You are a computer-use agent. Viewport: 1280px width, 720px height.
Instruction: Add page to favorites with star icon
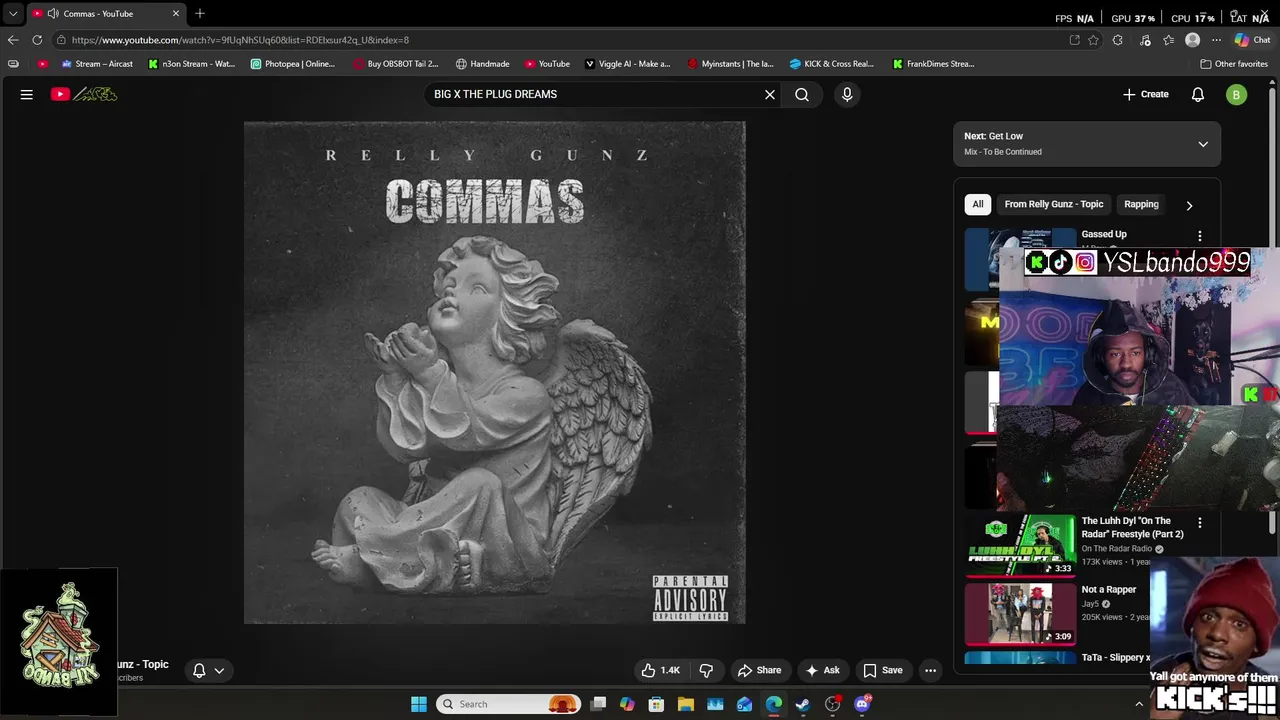pyautogui.click(x=1094, y=40)
